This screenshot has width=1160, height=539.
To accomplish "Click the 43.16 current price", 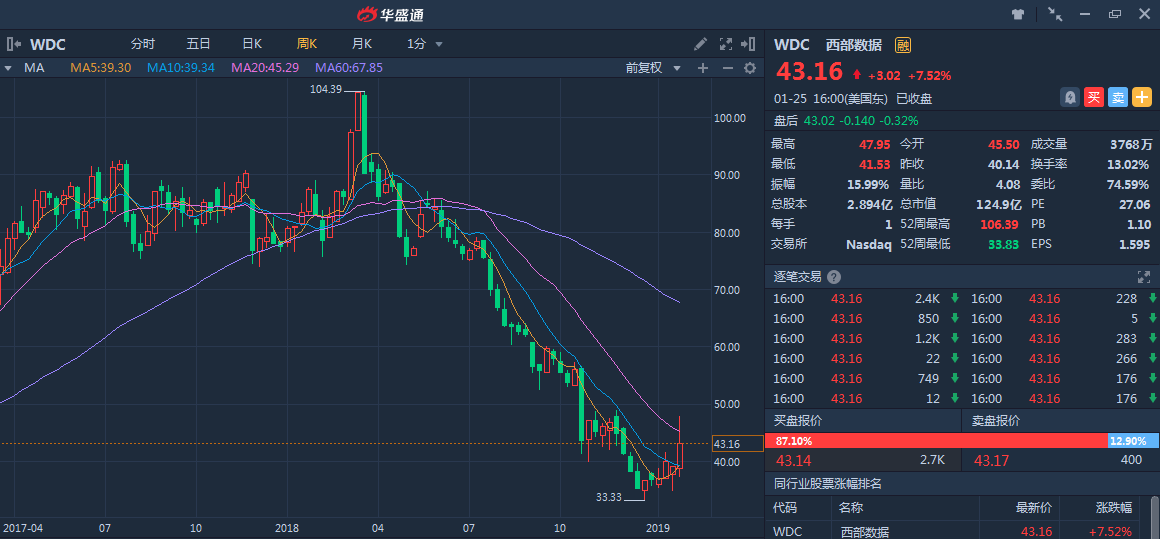I will pyautogui.click(x=809, y=72).
